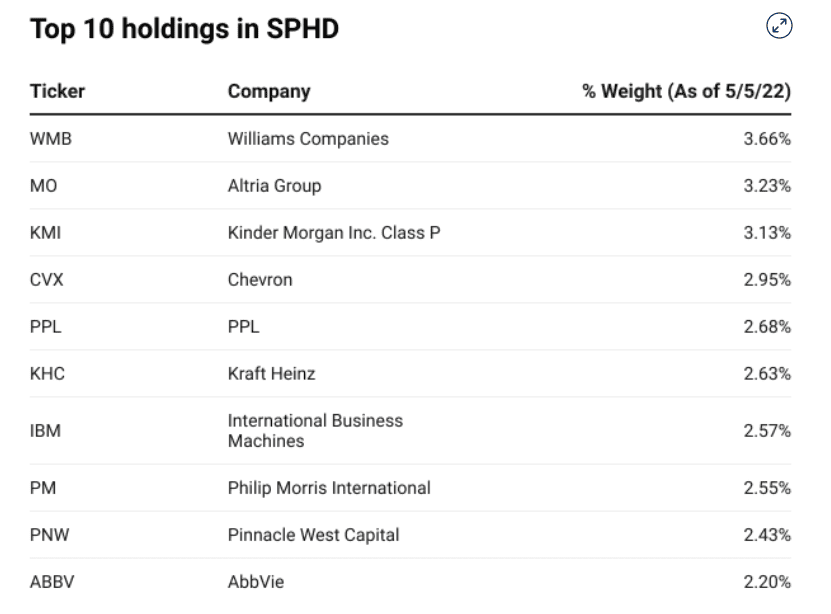Click the Ticker column header
This screenshot has width=831, height=614.
pos(57,91)
